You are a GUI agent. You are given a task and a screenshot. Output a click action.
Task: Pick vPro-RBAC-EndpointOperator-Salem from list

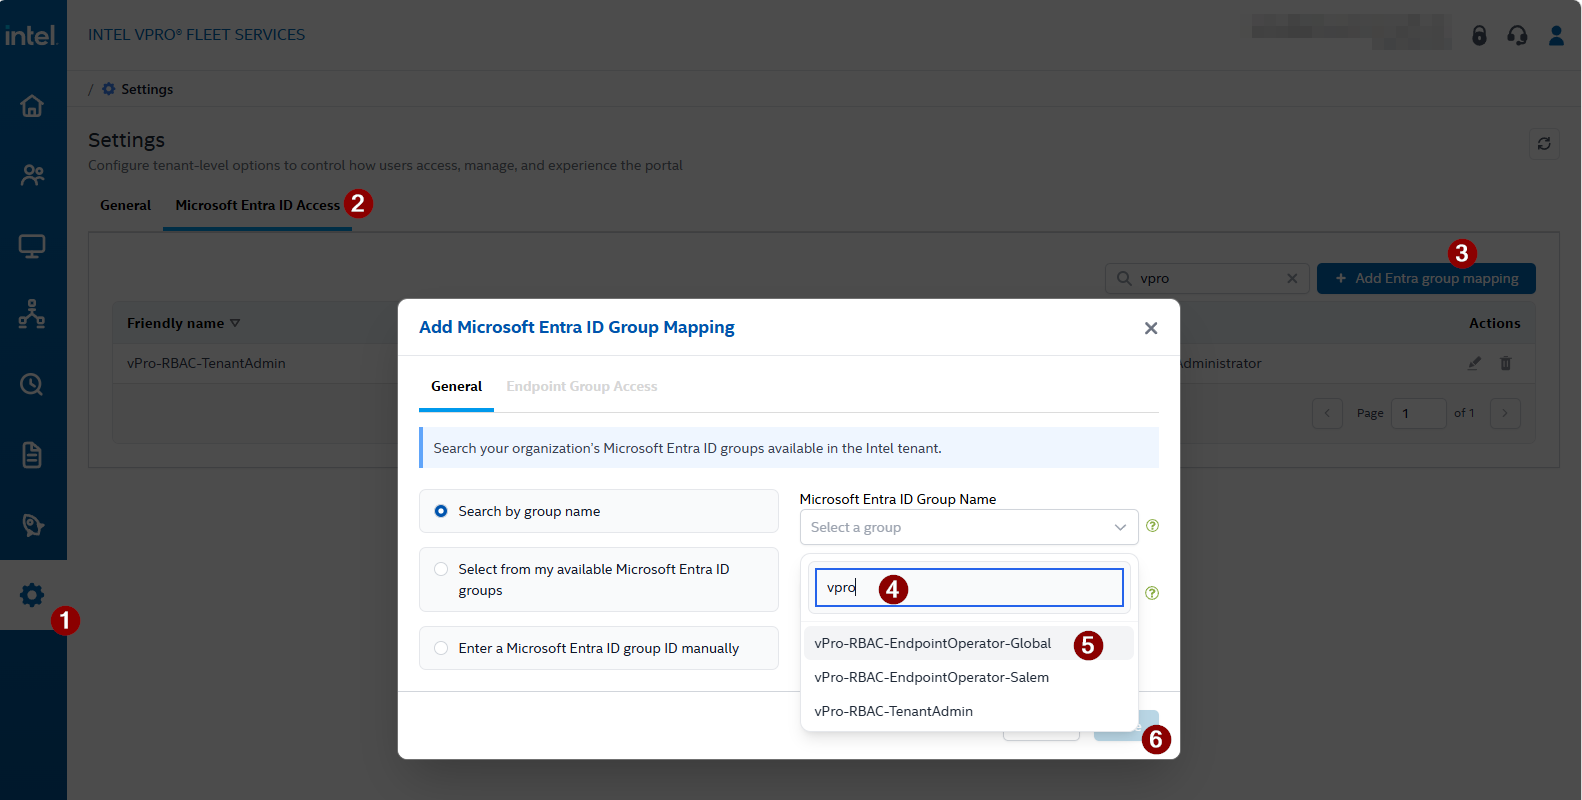(968, 677)
